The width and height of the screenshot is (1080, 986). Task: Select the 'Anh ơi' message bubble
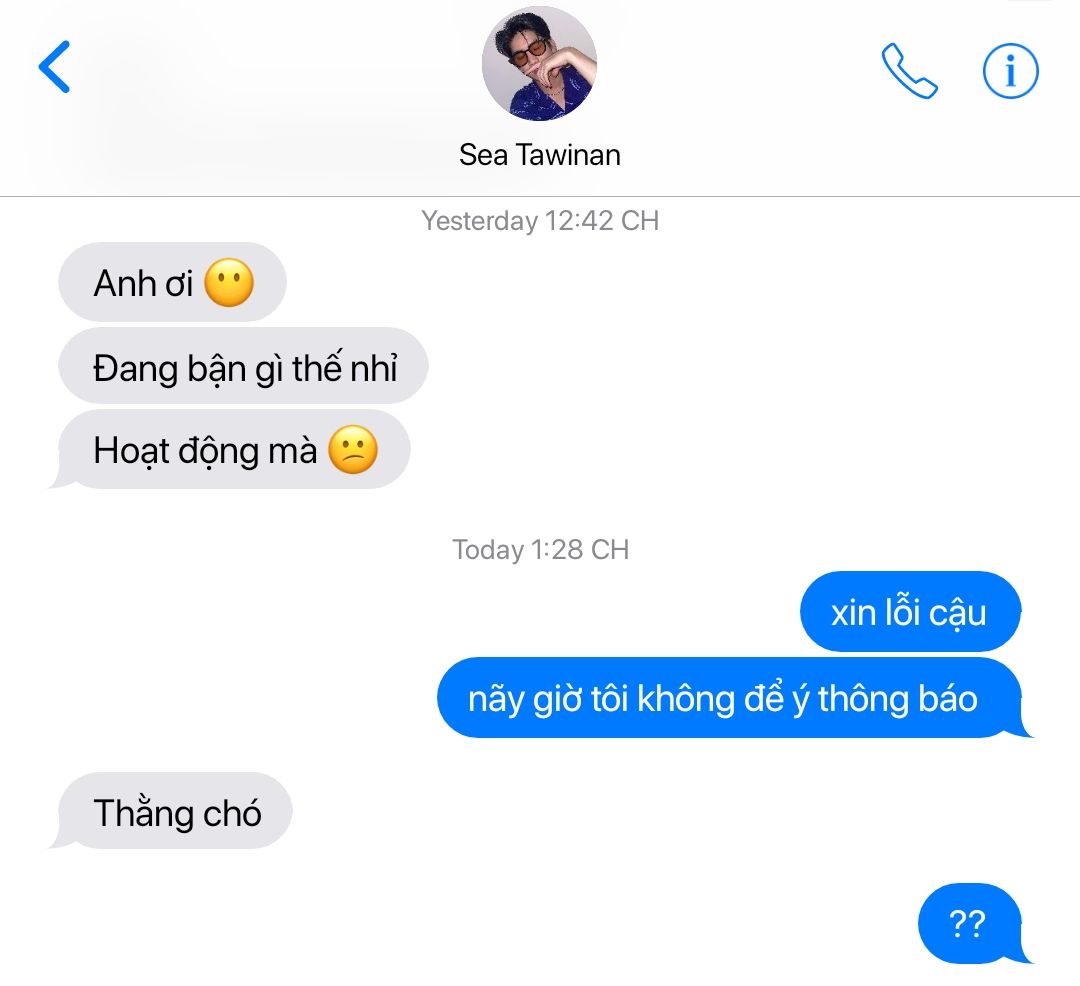click(172, 282)
